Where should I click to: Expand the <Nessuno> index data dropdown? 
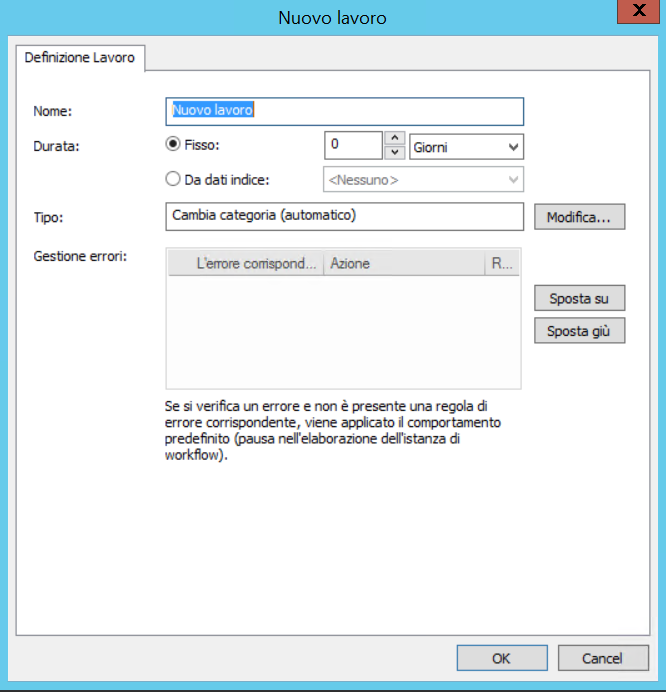pyautogui.click(x=422, y=180)
